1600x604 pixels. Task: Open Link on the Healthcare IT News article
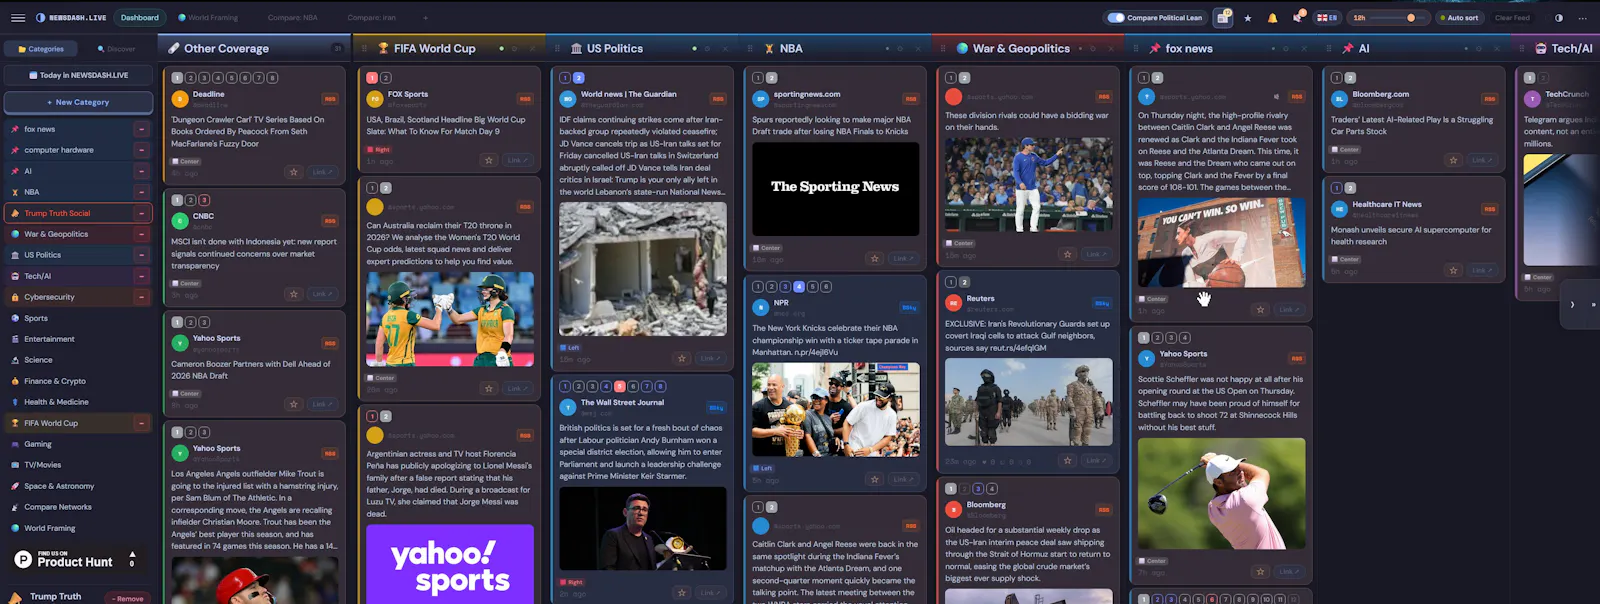(x=1481, y=270)
